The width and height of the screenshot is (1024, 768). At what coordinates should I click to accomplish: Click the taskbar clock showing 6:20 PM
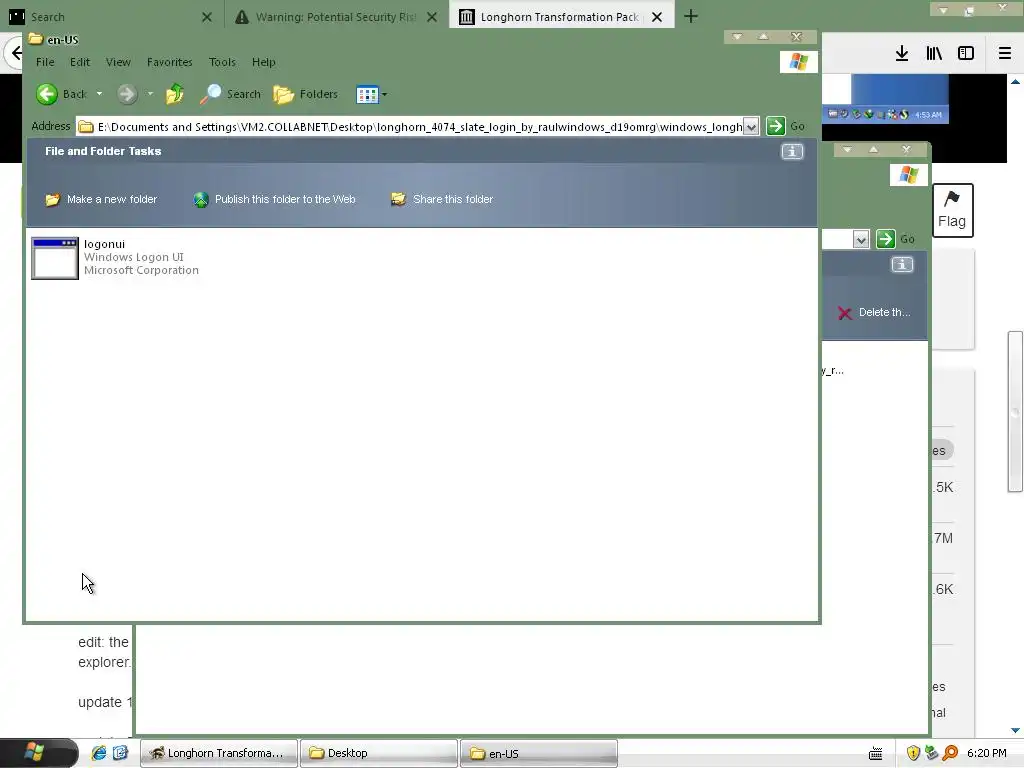[x=987, y=753]
